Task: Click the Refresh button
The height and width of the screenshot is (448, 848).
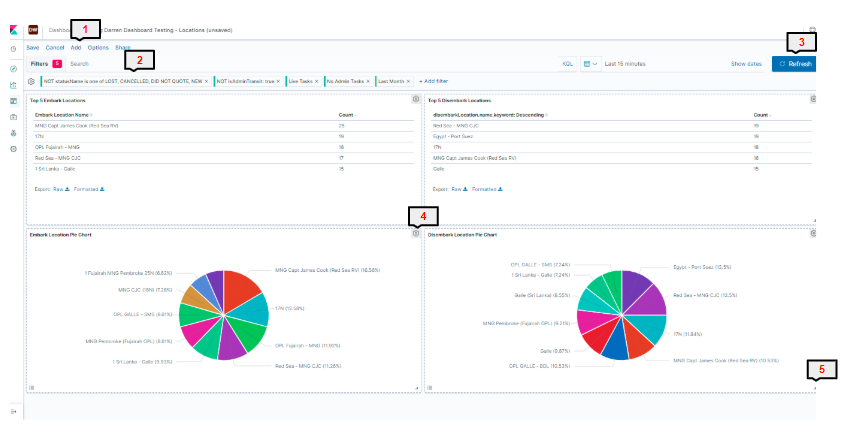Action: point(794,64)
